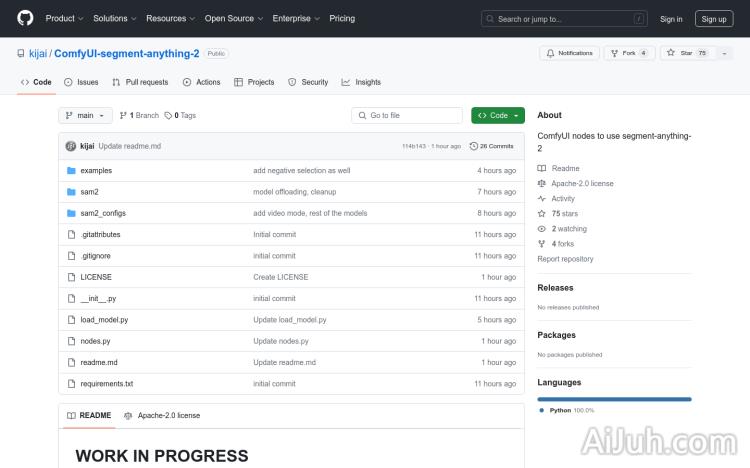750x468 pixels.
Task: Click the LICENSE file icon
Action: point(71,277)
